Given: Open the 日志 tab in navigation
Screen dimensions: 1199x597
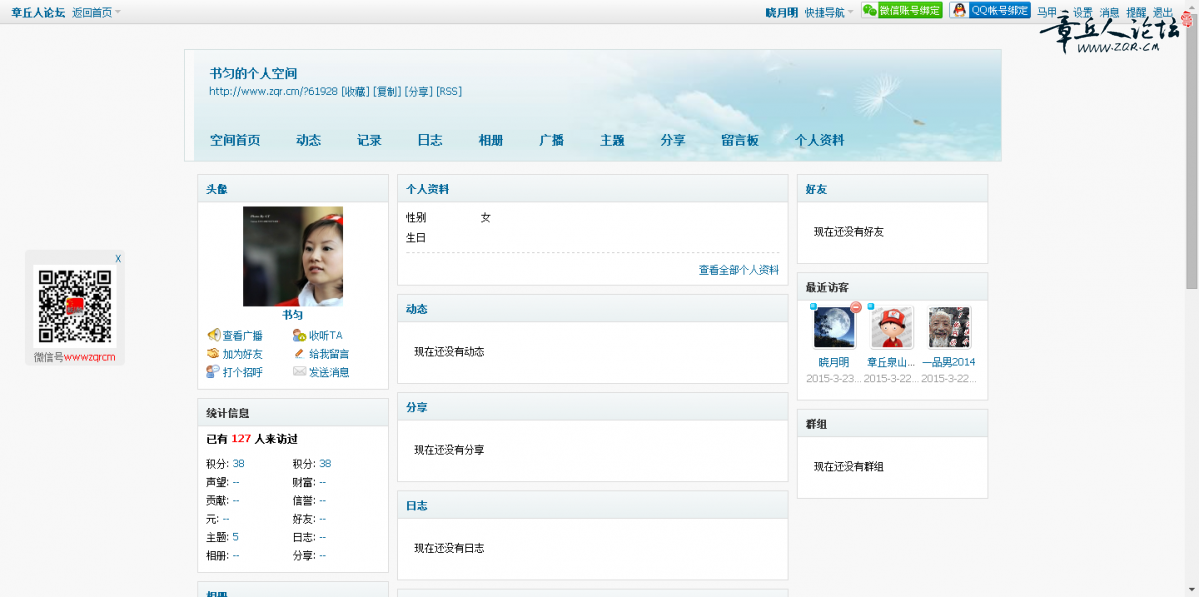Looking at the screenshot, I should point(430,140).
